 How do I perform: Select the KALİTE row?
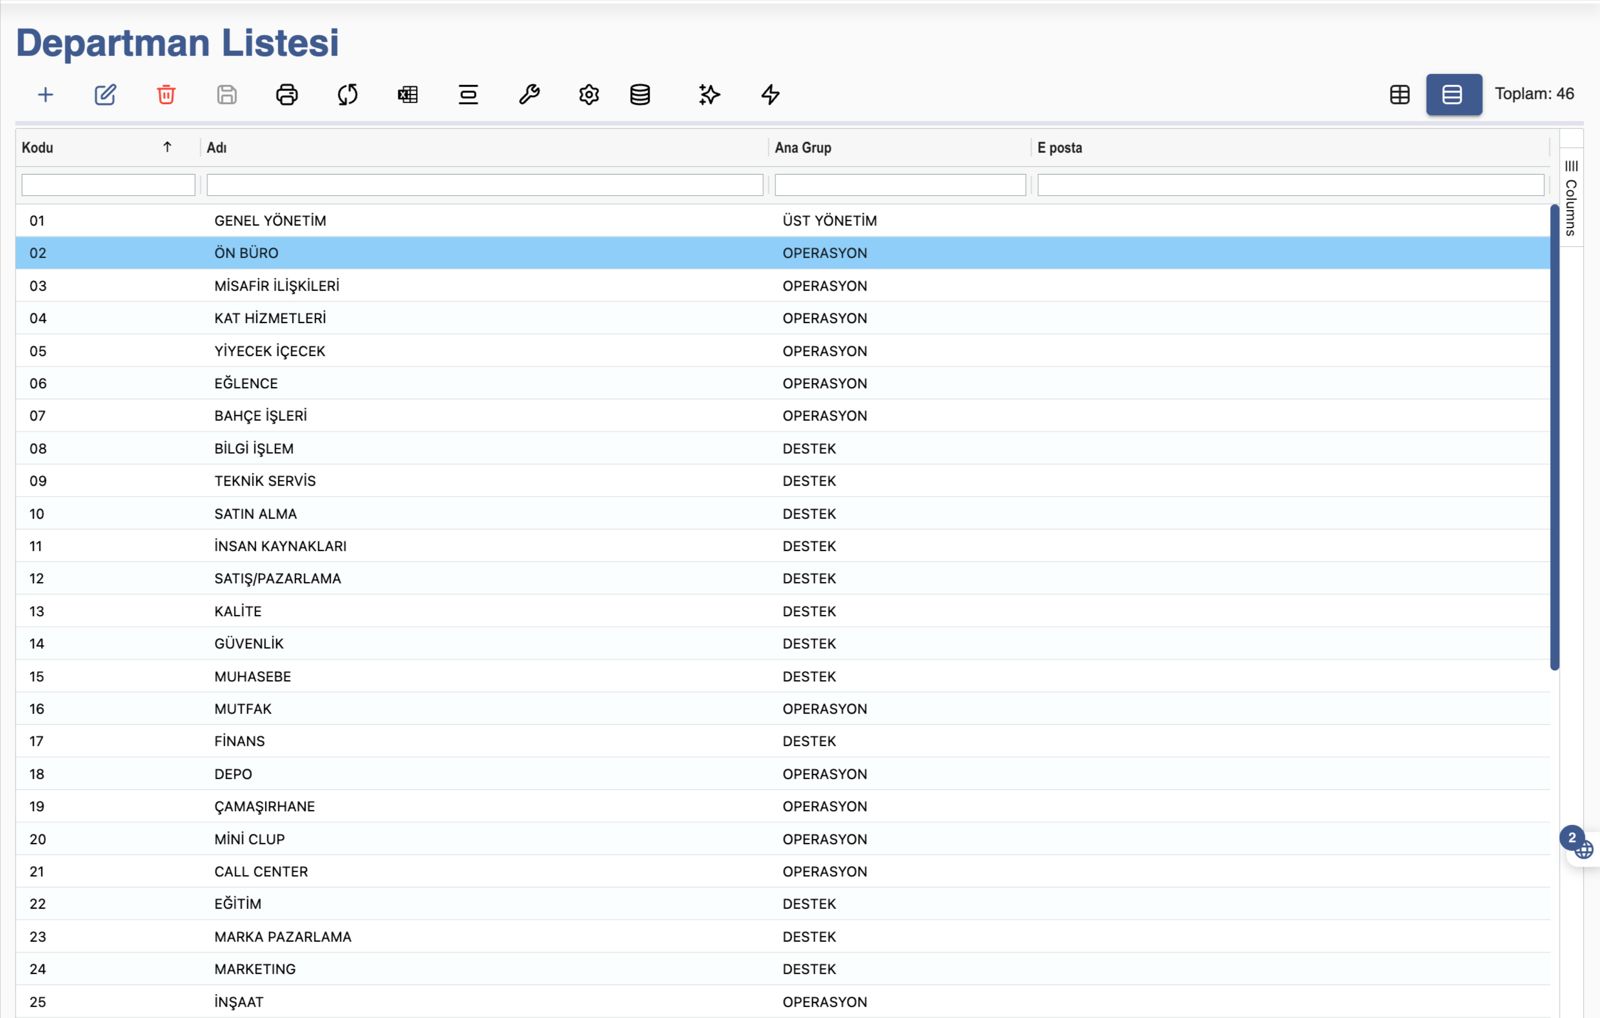click(x=783, y=611)
